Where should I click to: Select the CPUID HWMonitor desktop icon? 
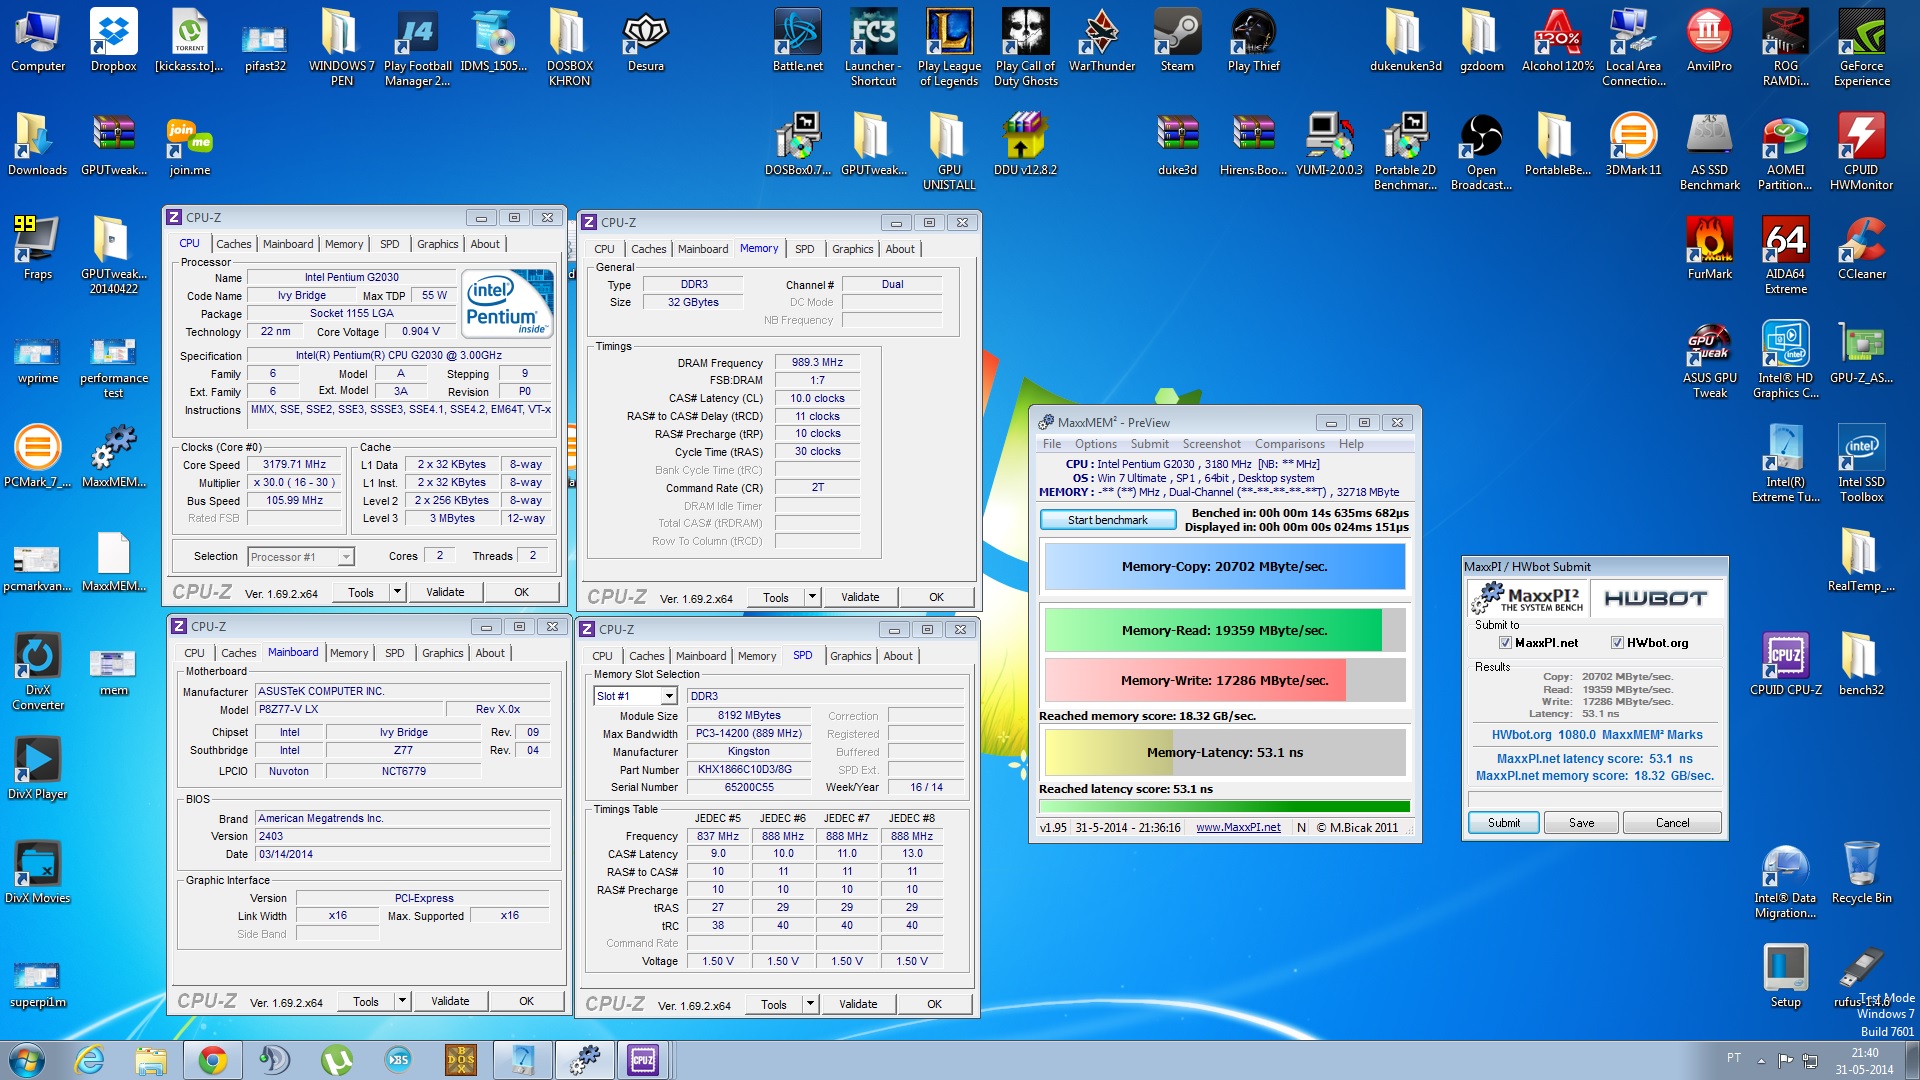click(x=1861, y=151)
